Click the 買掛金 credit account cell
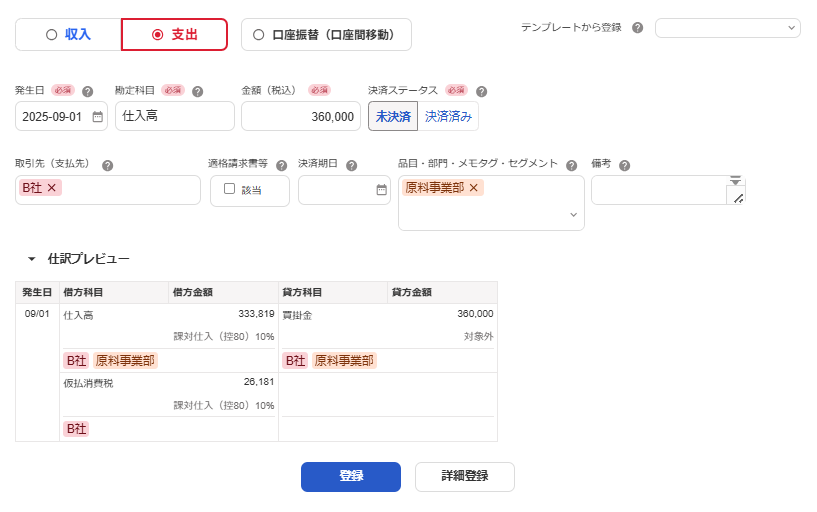The height and width of the screenshot is (512, 817). [297, 316]
